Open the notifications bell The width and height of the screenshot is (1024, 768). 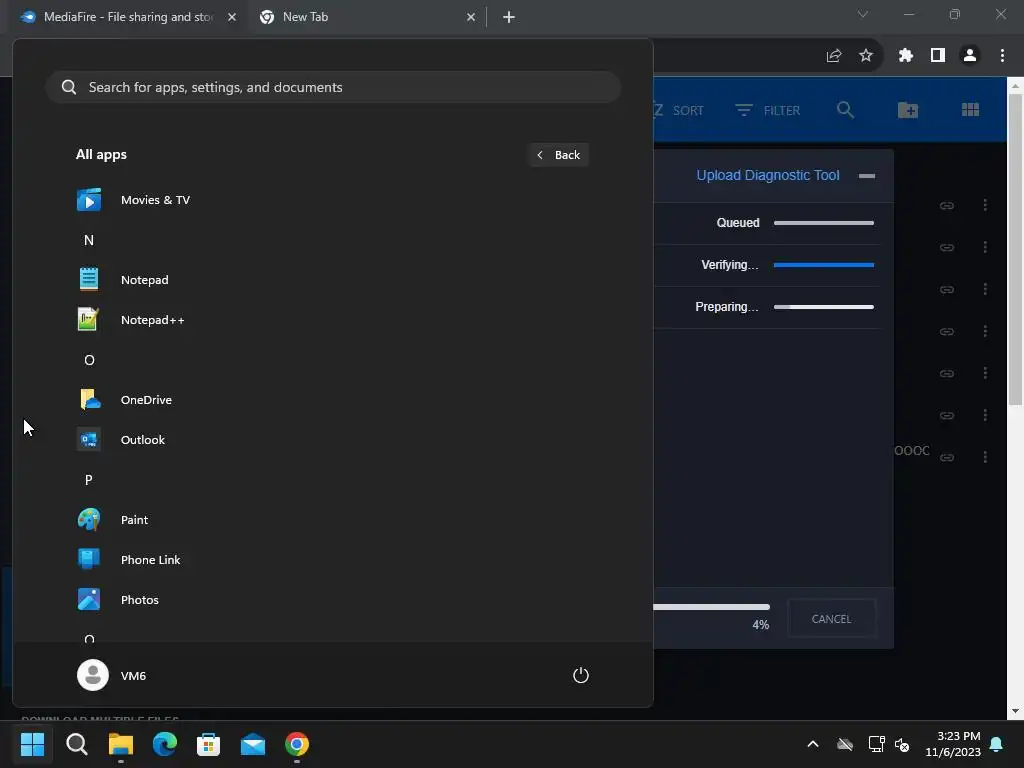click(997, 744)
